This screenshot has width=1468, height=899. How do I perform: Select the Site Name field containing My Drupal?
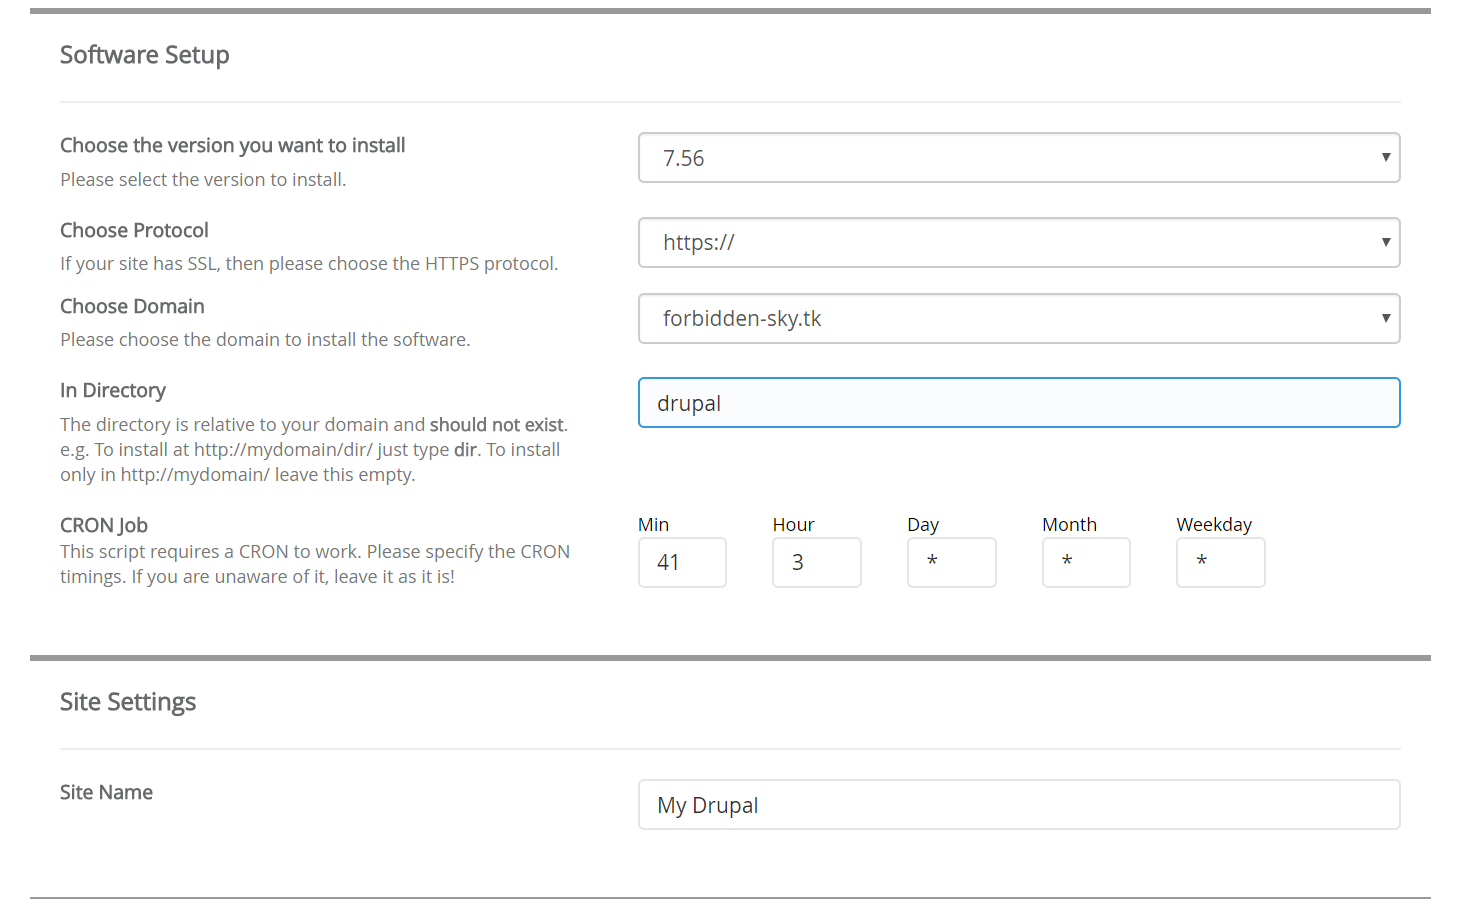(x=1018, y=804)
